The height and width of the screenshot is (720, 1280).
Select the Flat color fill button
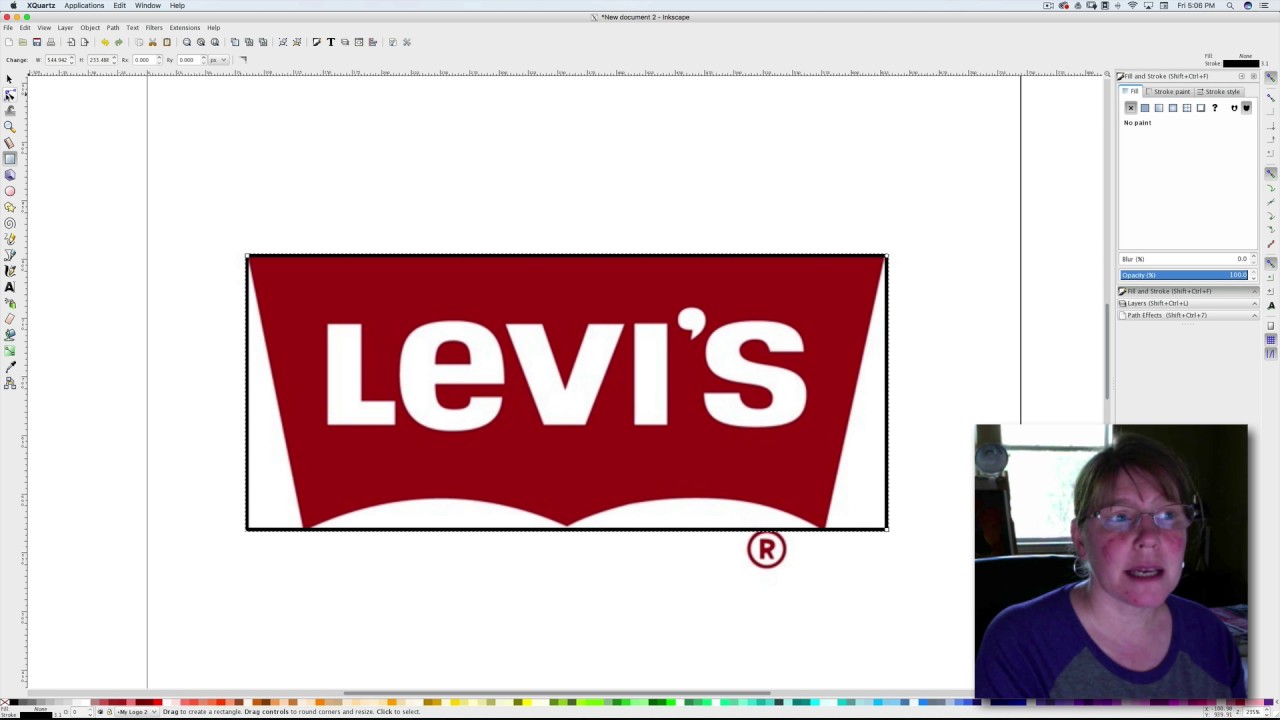click(x=1145, y=108)
